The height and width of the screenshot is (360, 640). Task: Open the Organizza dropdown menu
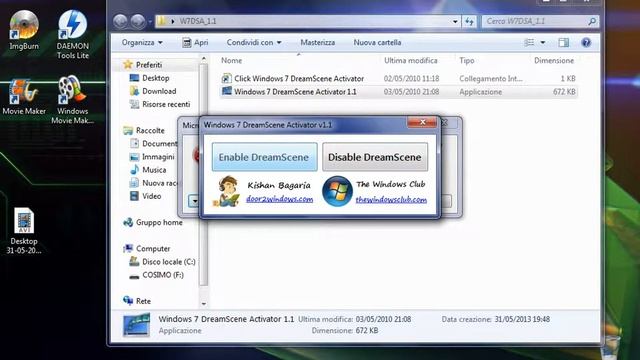[x=142, y=42]
